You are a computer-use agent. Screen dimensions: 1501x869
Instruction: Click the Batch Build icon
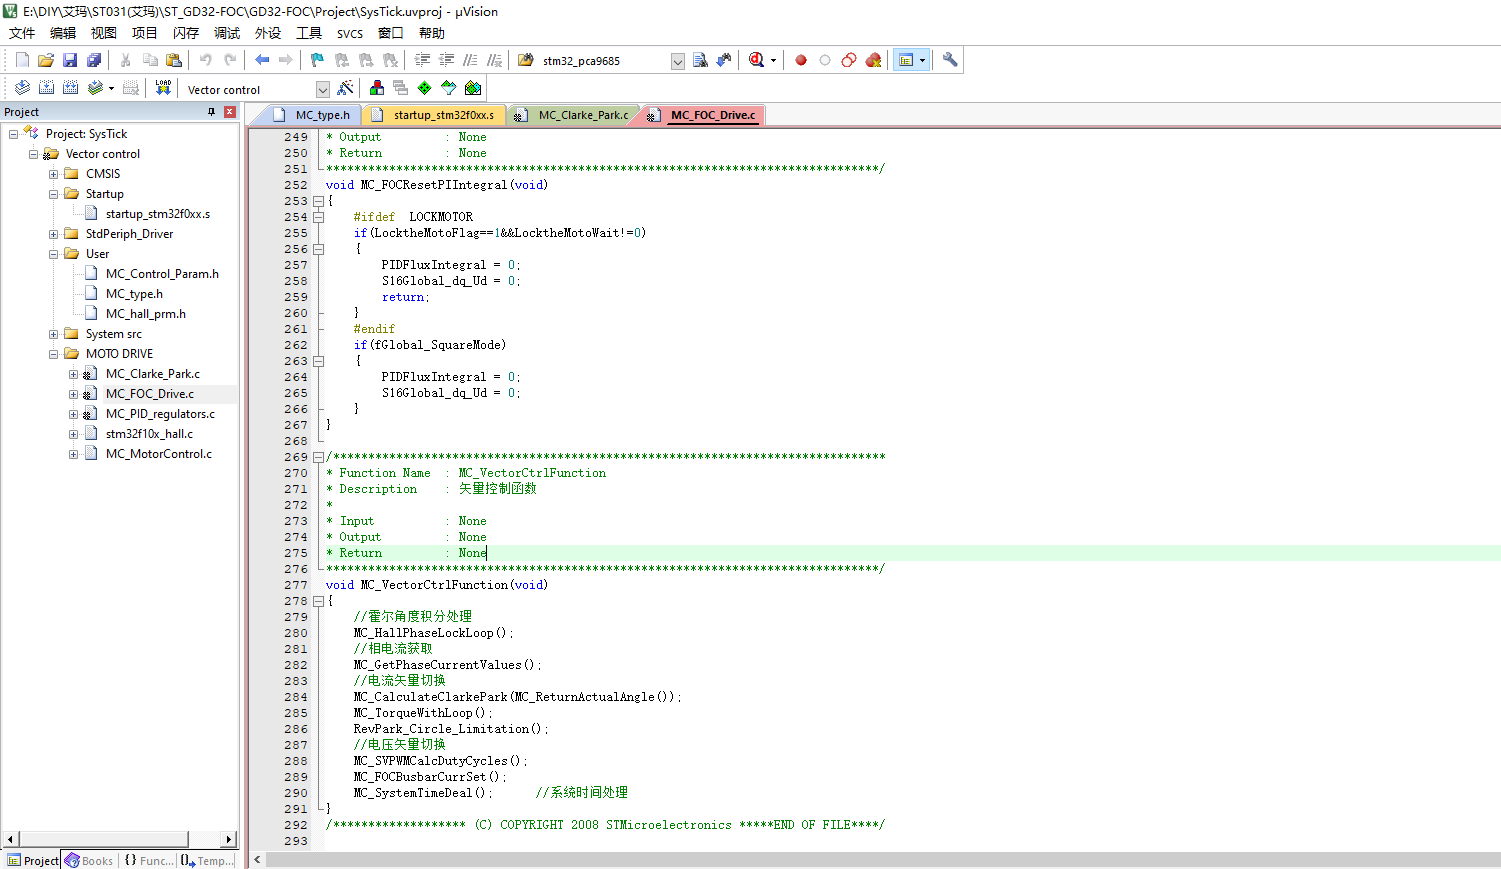(x=95, y=88)
